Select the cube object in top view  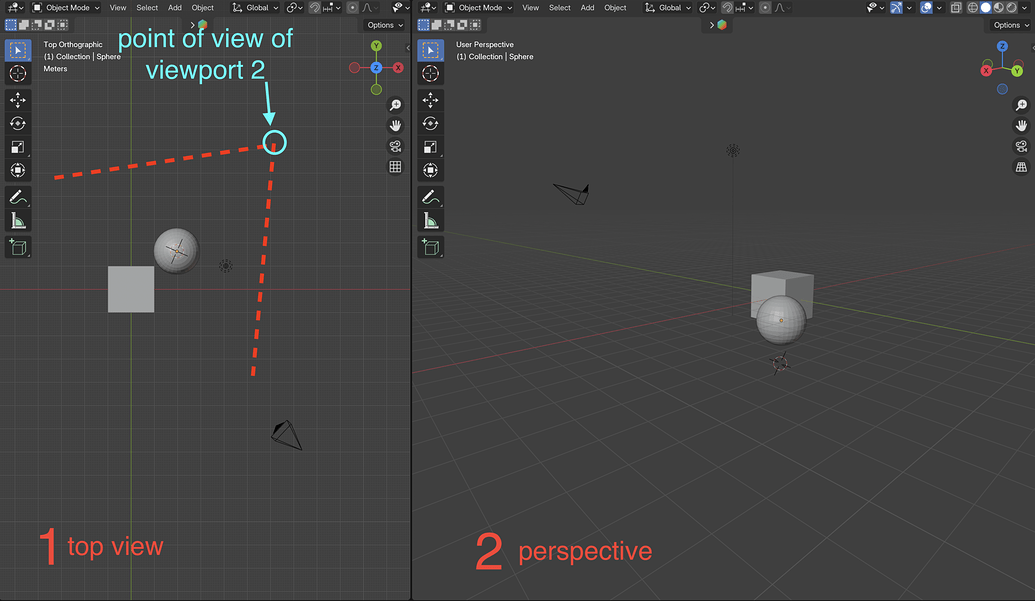(x=131, y=289)
